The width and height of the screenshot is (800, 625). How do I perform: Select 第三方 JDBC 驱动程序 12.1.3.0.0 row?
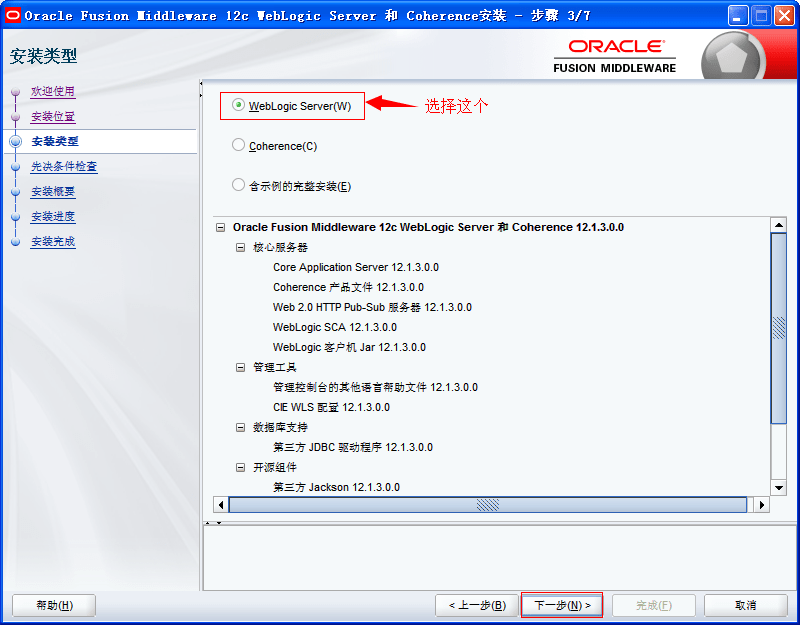coord(353,447)
